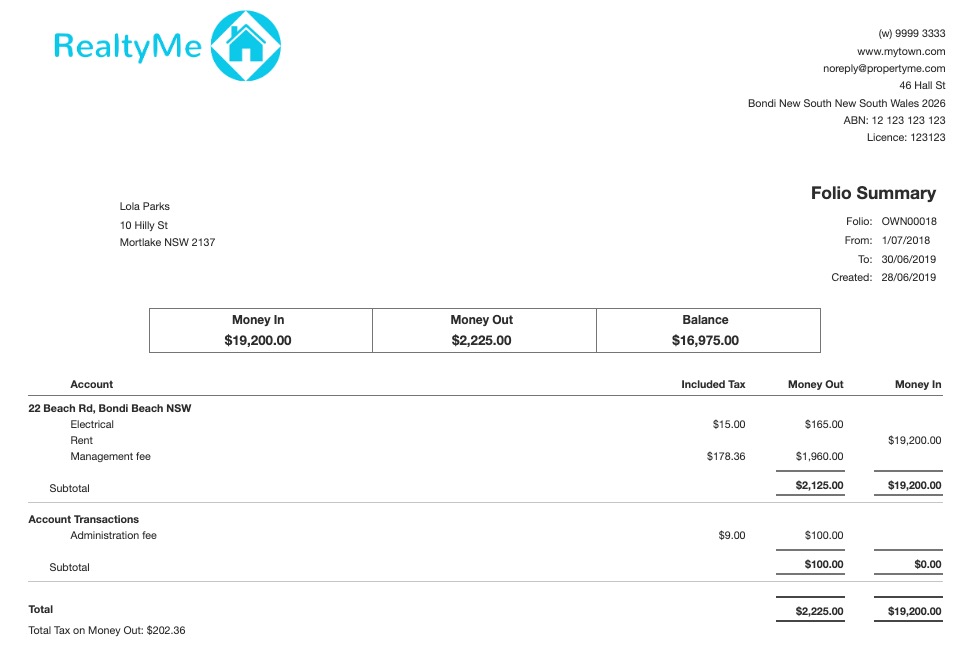Open the www.mytown.com website address
Screen dimensions: 959x650
pos(901,51)
